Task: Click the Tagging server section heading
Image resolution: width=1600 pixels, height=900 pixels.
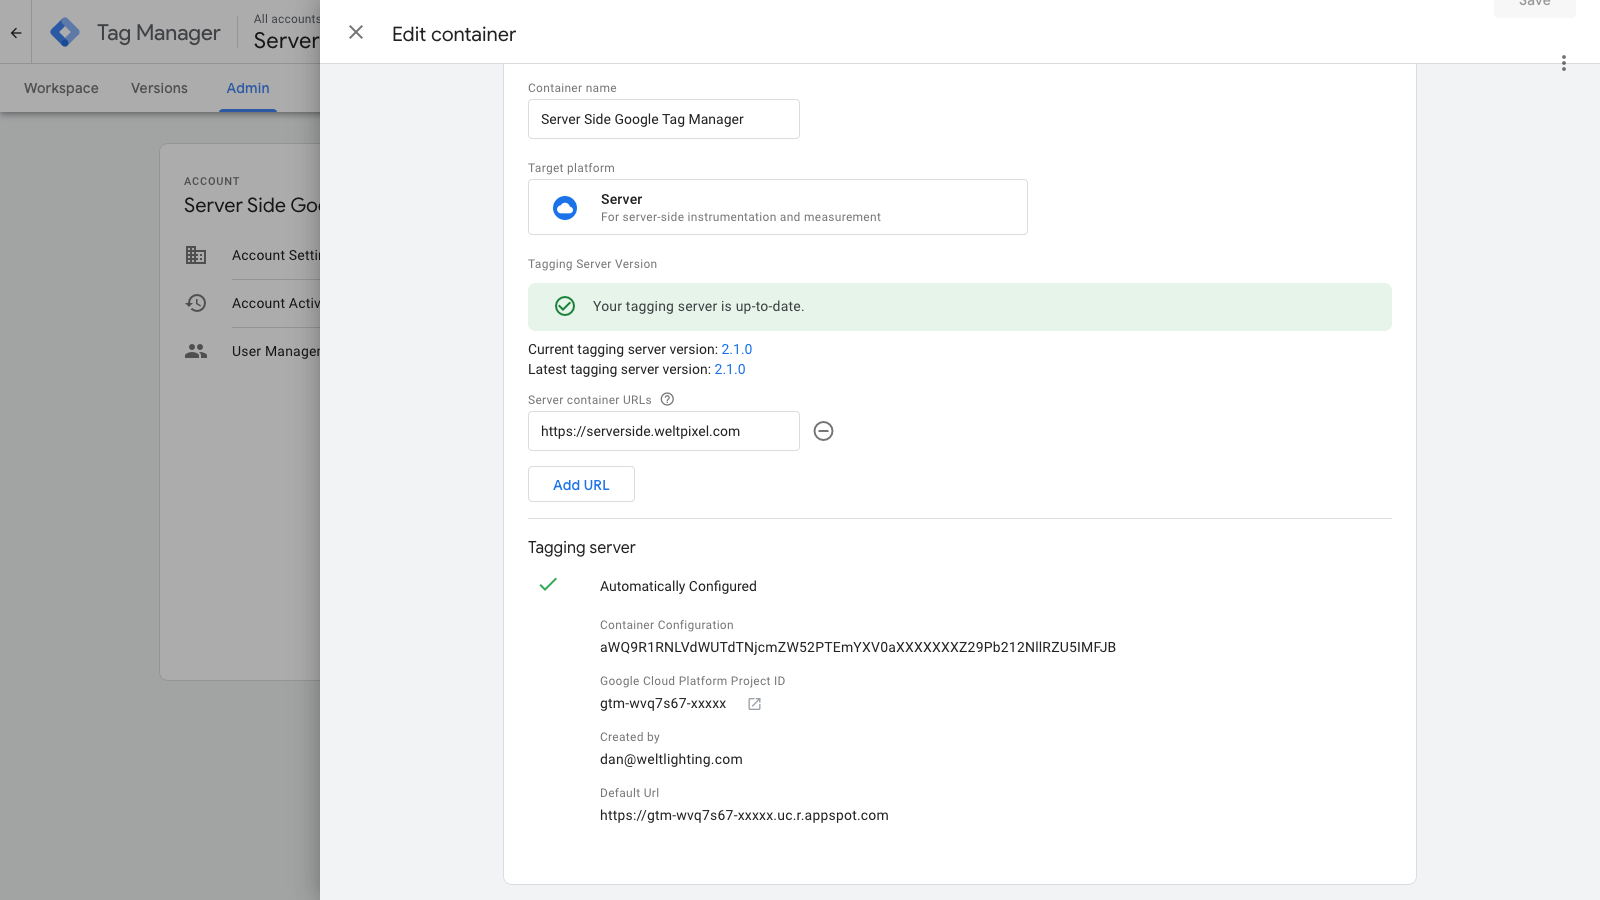Action: pos(582,547)
